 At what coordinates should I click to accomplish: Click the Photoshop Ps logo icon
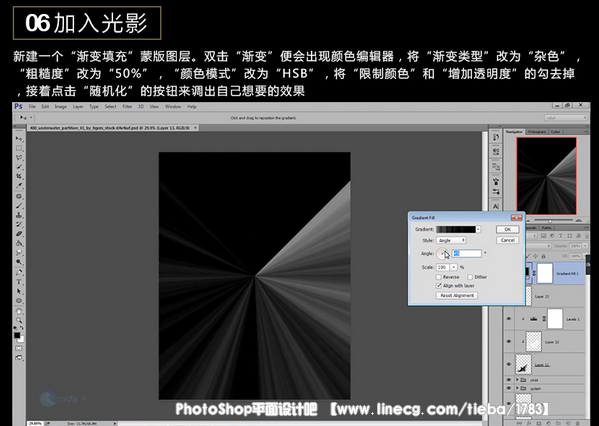[18, 106]
